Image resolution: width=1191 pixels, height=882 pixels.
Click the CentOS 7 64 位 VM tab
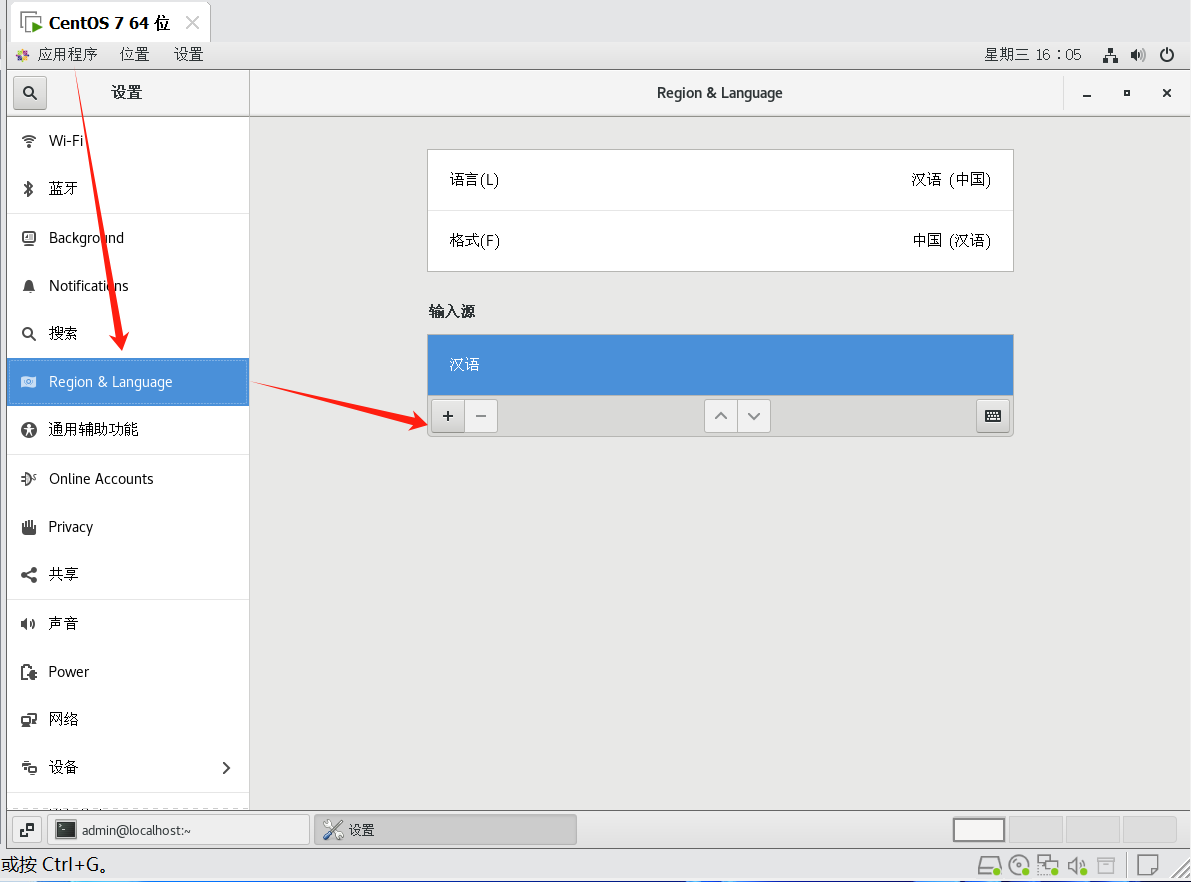coord(109,23)
